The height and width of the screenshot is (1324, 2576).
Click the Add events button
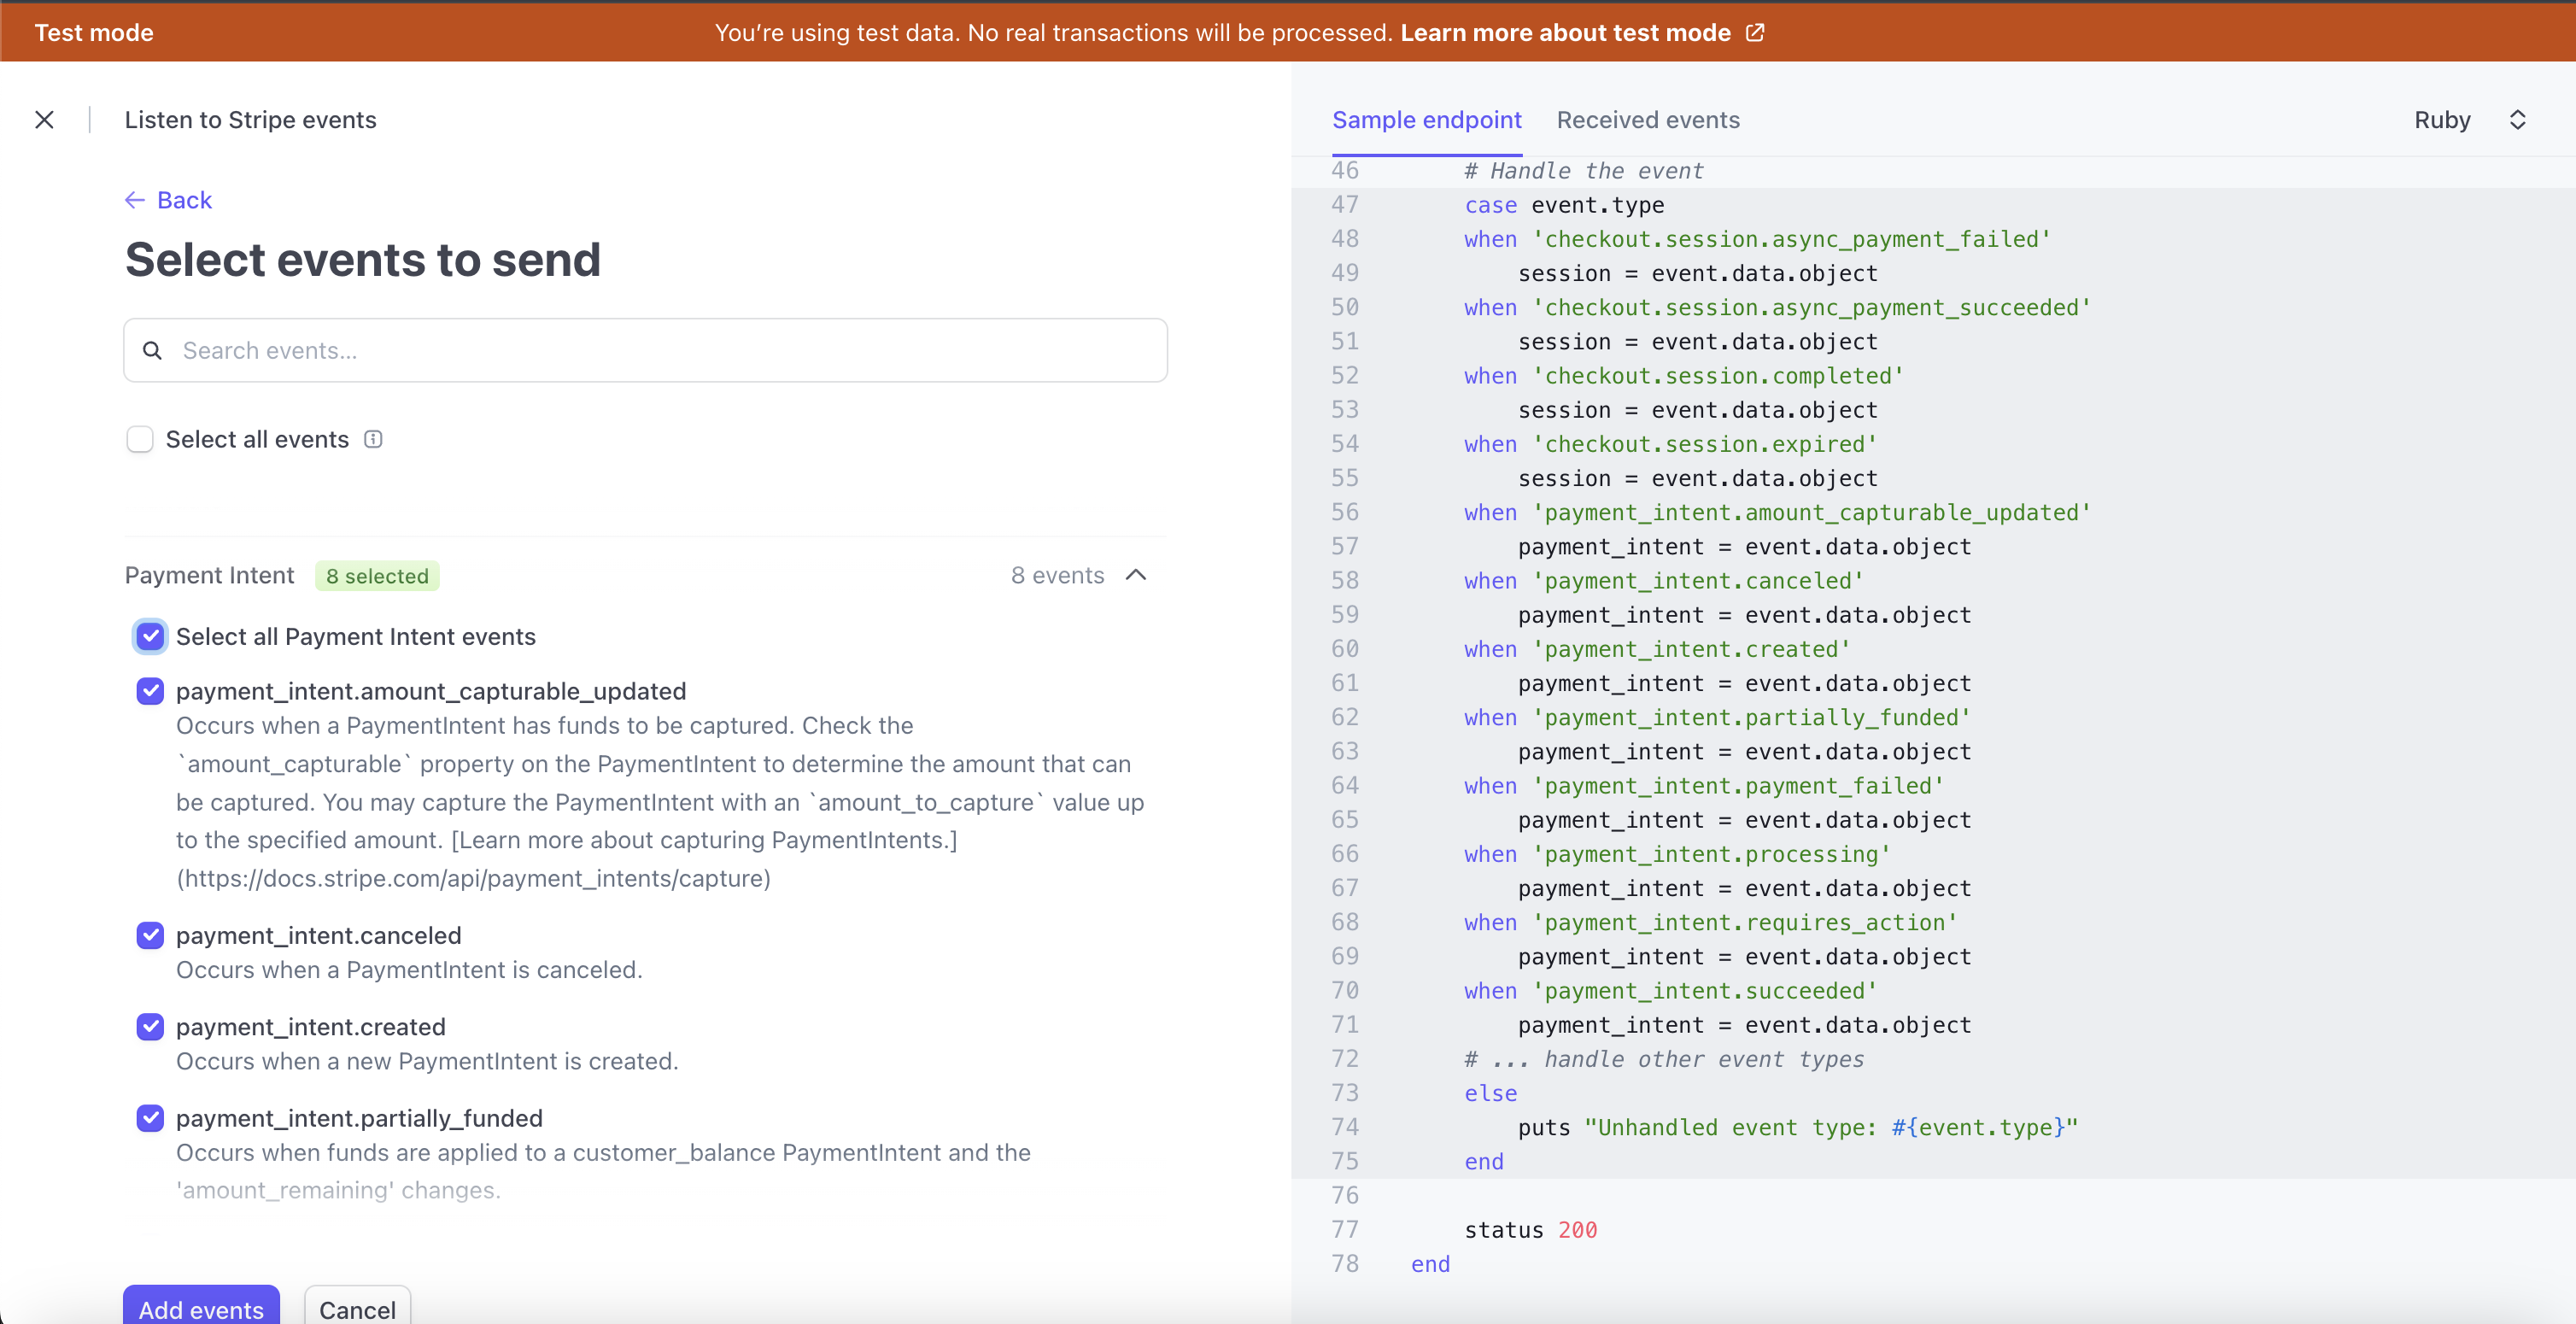(x=201, y=1308)
